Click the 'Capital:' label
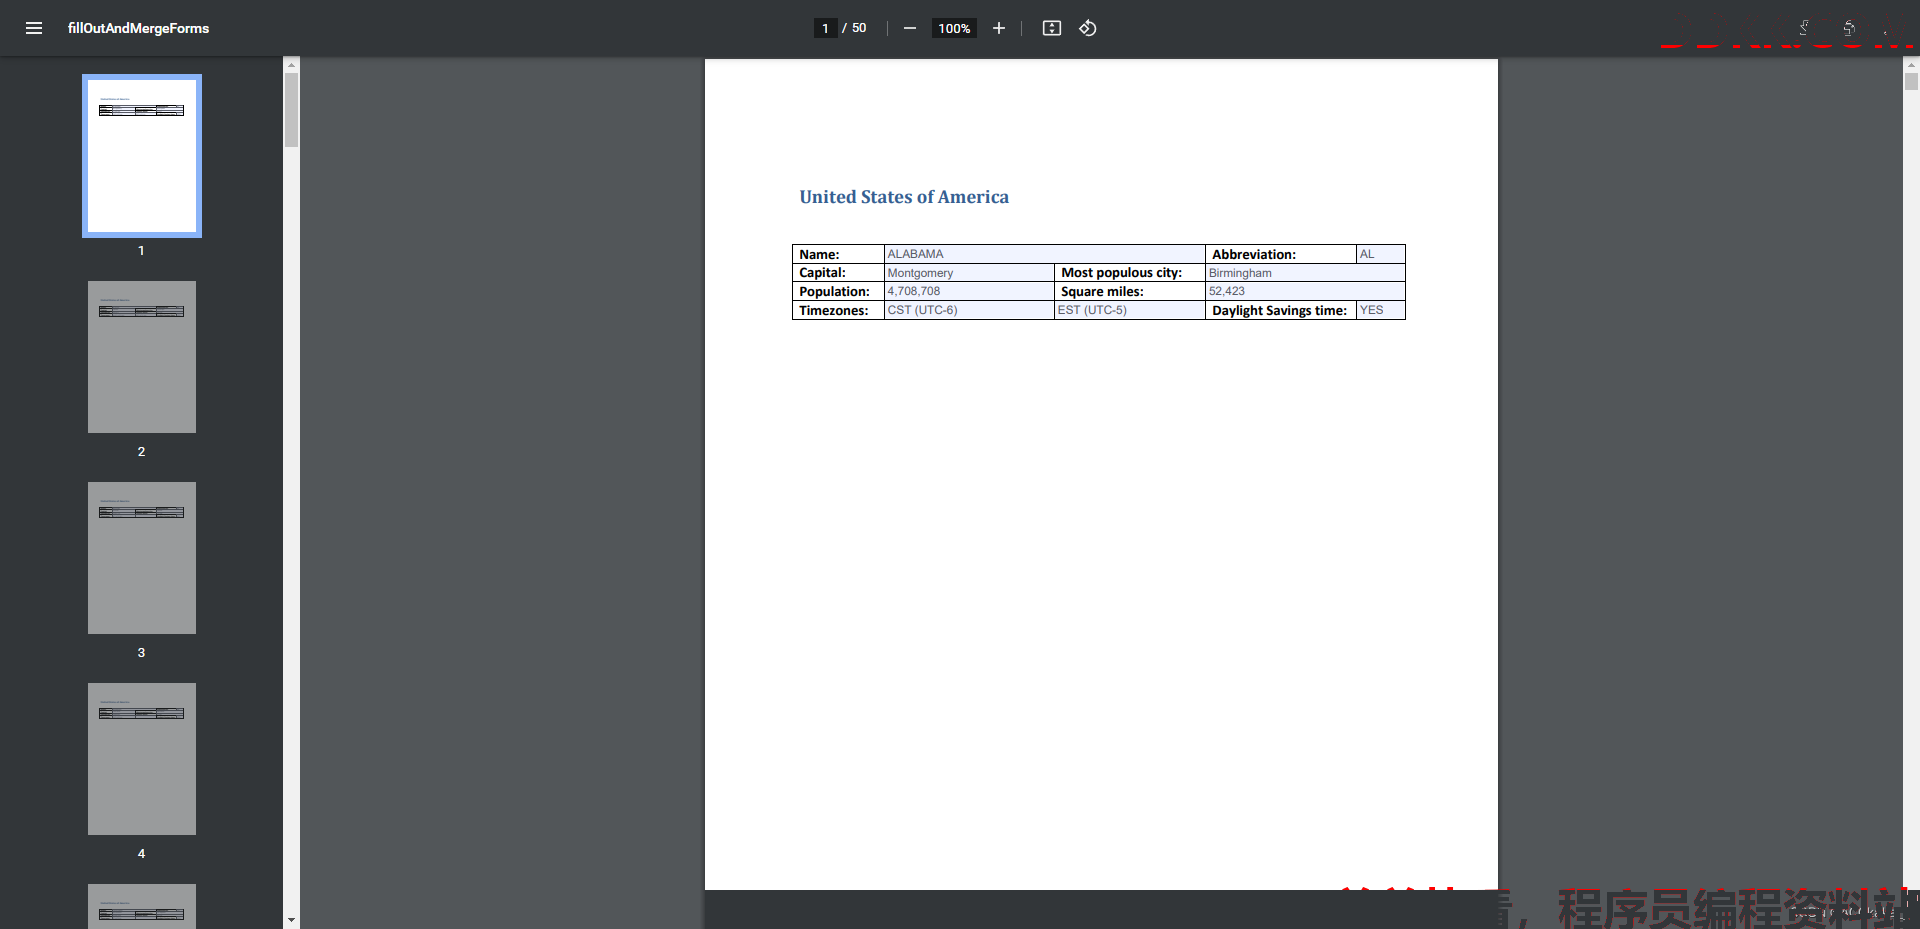Screen dimensions: 1920x929 (x=822, y=272)
